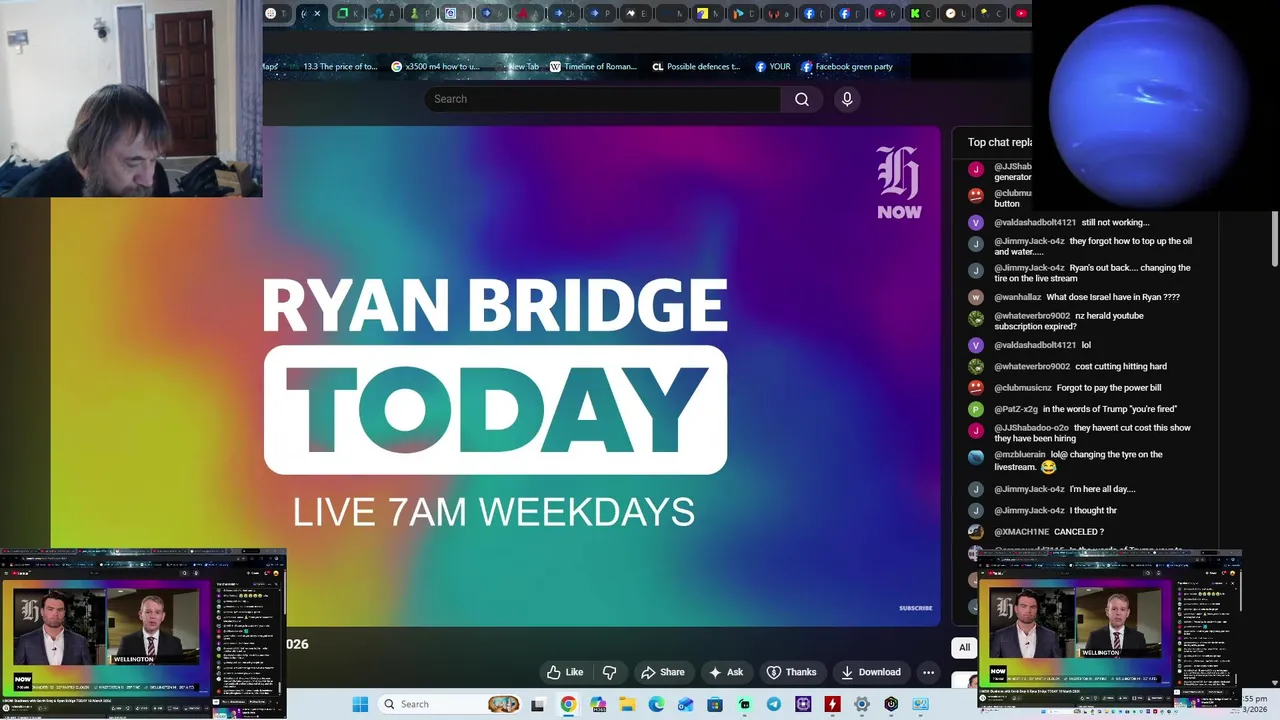
Task: Open the Facebook 'YOUR' bookmark
Action: click(773, 67)
